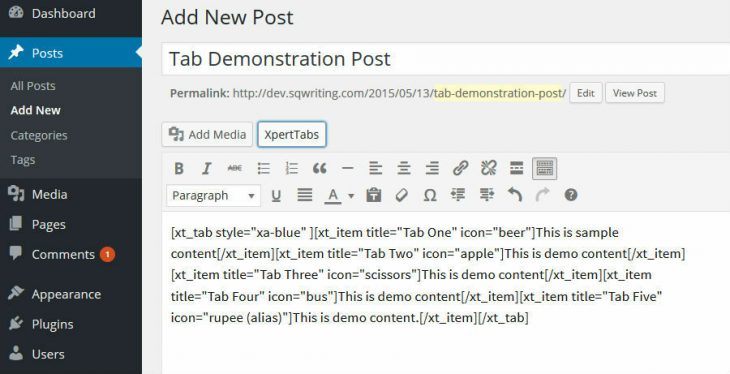The width and height of the screenshot is (730, 374).
Task: Redo the last undone edit
Action: point(542,195)
